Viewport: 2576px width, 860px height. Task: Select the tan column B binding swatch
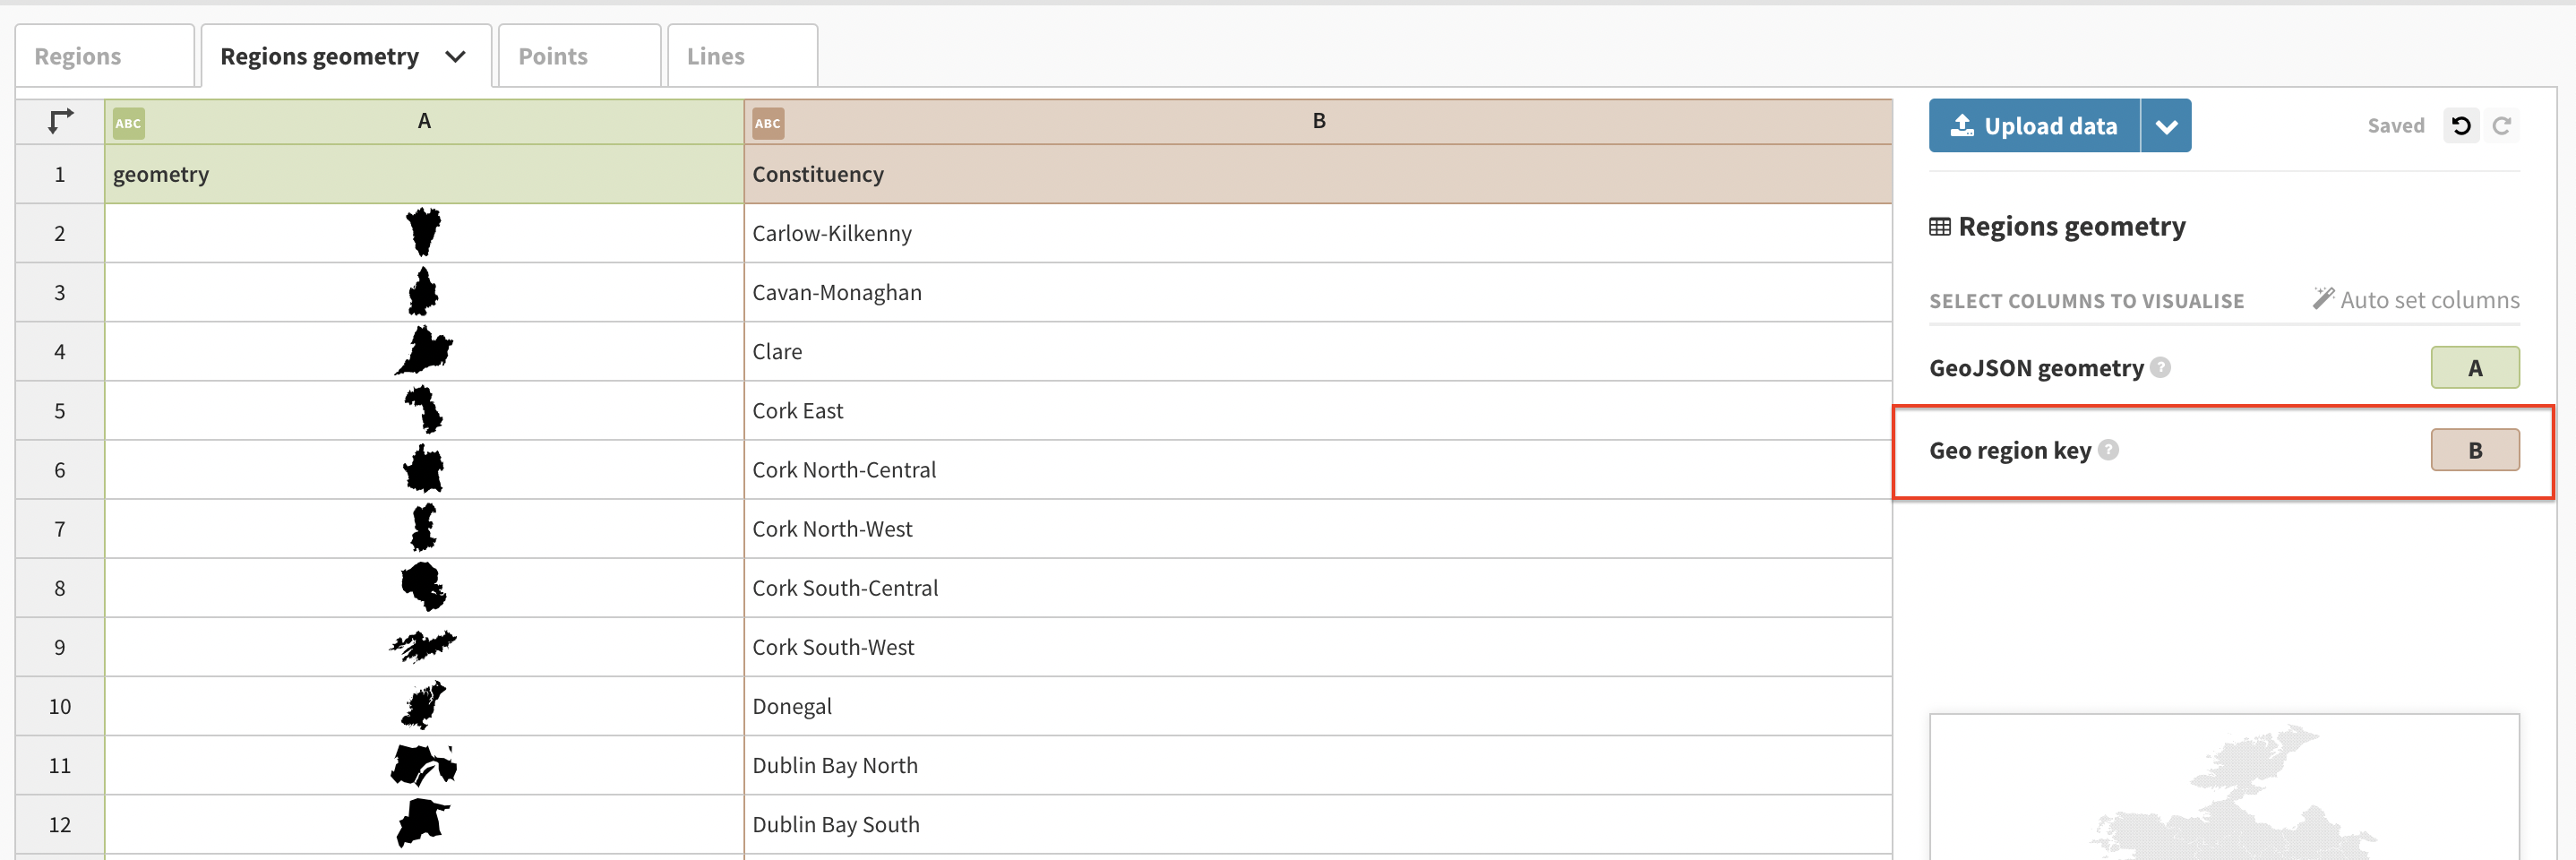(x=2475, y=450)
